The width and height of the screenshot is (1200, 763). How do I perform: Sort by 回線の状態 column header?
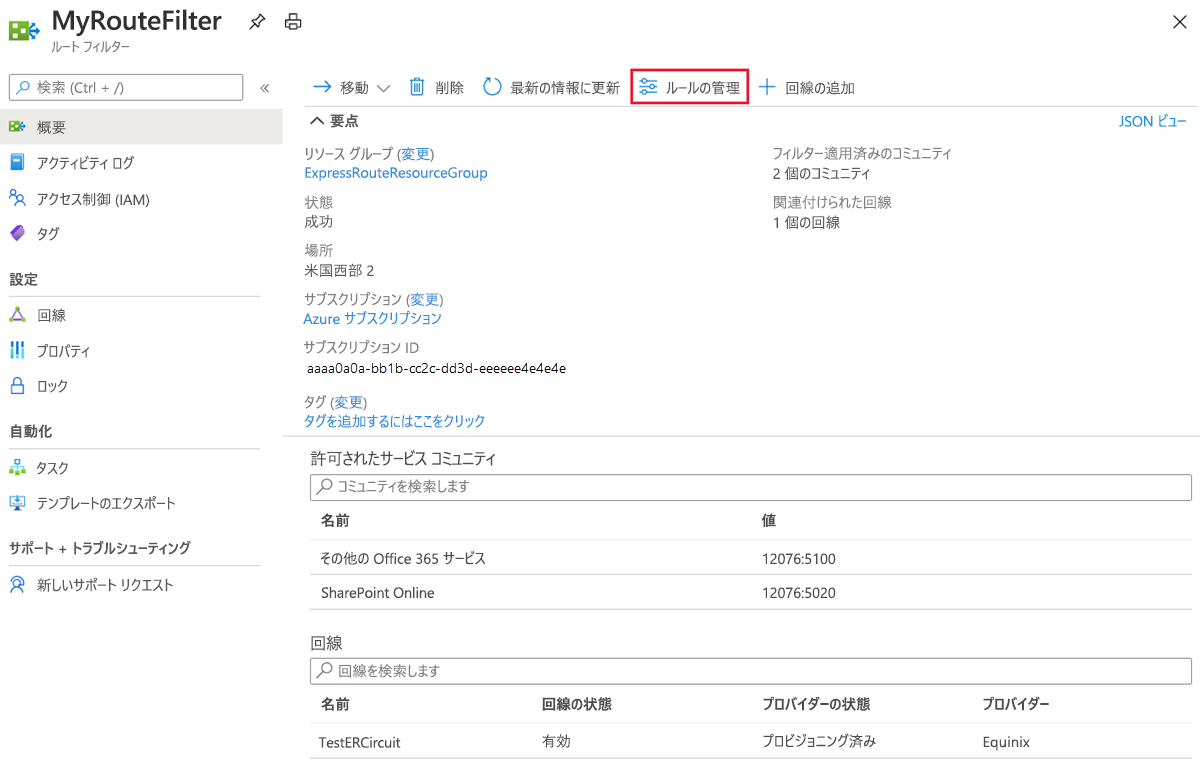click(x=576, y=704)
